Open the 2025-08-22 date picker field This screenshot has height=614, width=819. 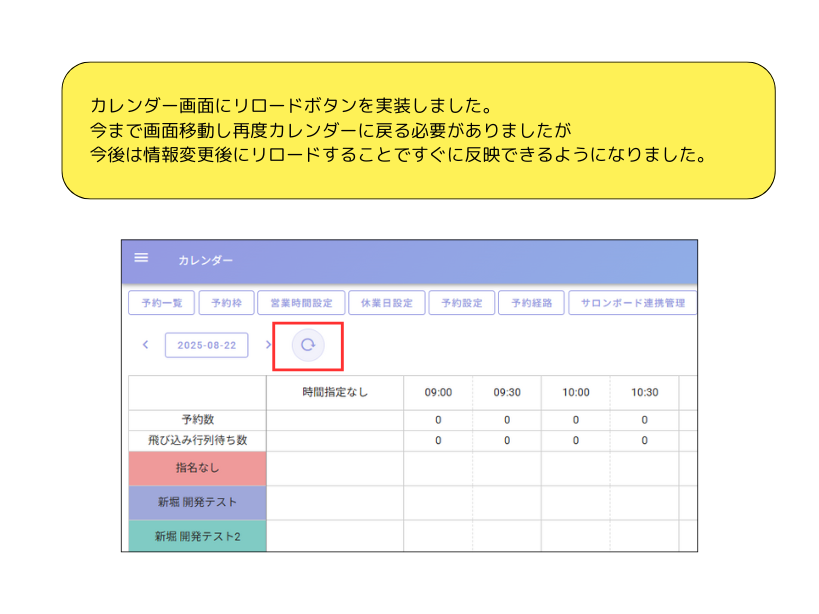(x=206, y=345)
